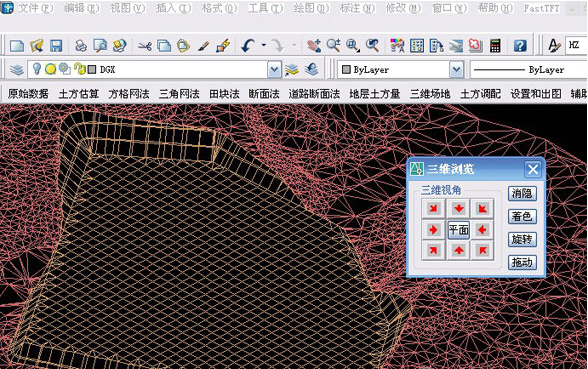Click the Save floppy disk icon
Image resolution: width=588 pixels, height=369 pixels.
point(56,46)
